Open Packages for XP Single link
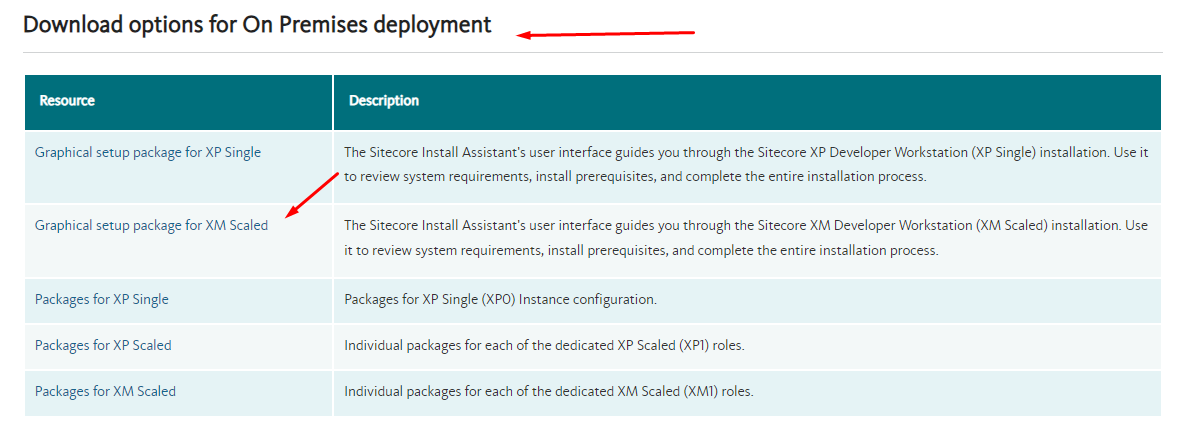1188x445 pixels. [x=102, y=299]
